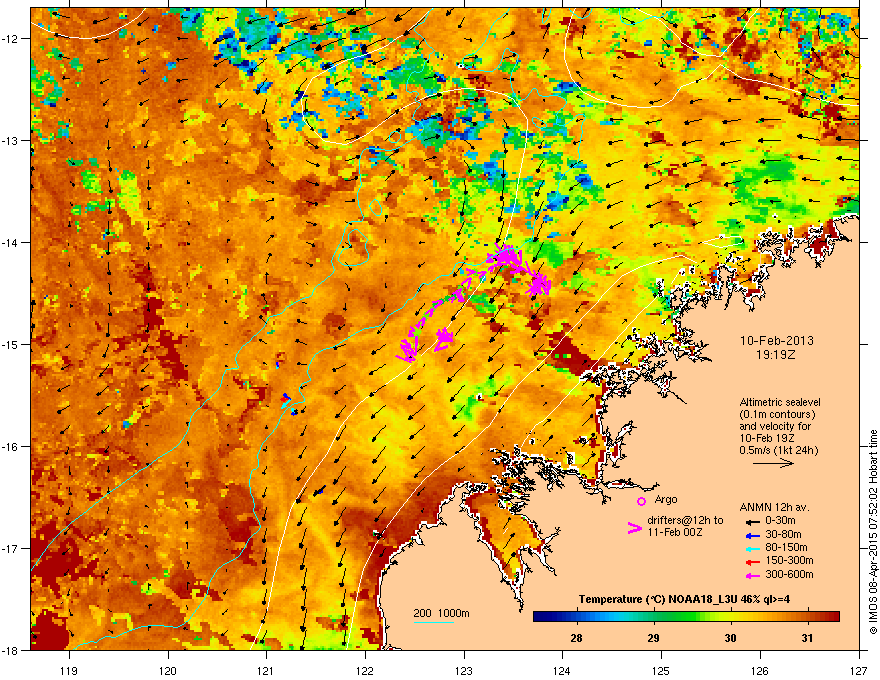Click the latitude axis label -12
Image resolution: width=880 pixels, height=680 pixels.
tap(10, 39)
